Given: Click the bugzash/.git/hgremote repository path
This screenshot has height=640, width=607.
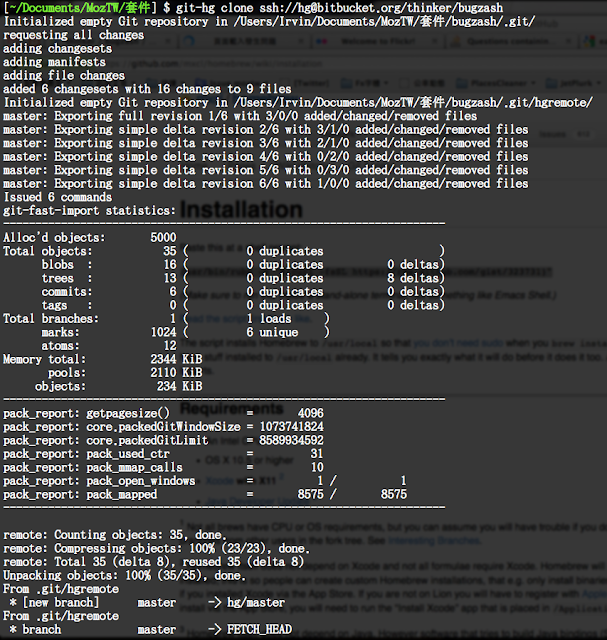Looking at the screenshot, I should tap(520, 101).
